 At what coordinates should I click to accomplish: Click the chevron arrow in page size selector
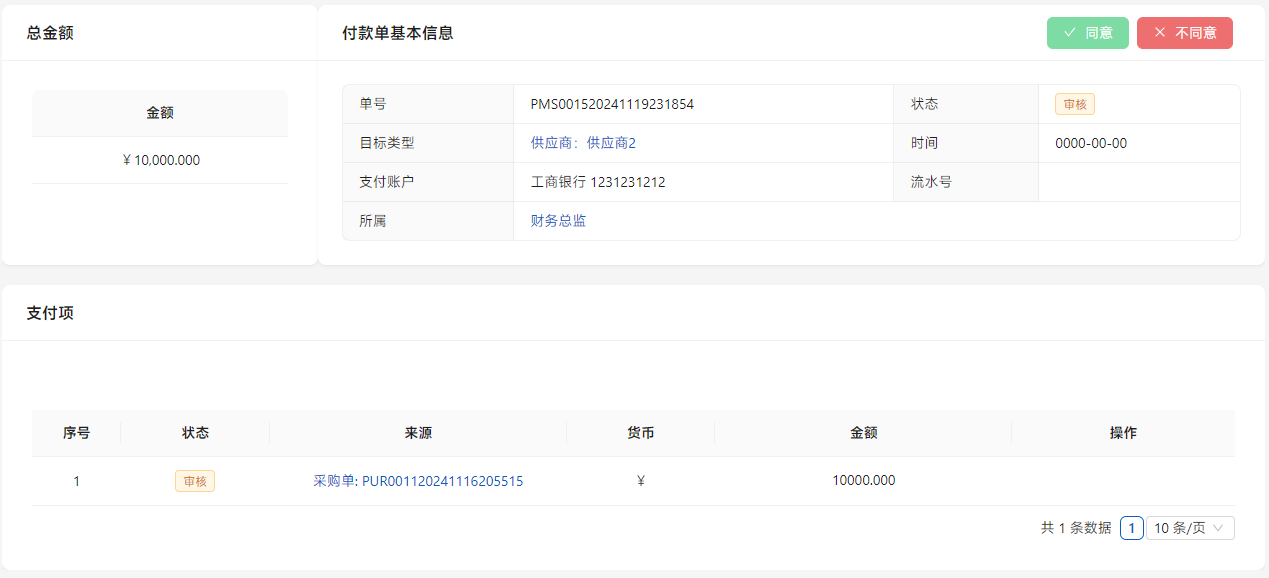tap(1218, 528)
